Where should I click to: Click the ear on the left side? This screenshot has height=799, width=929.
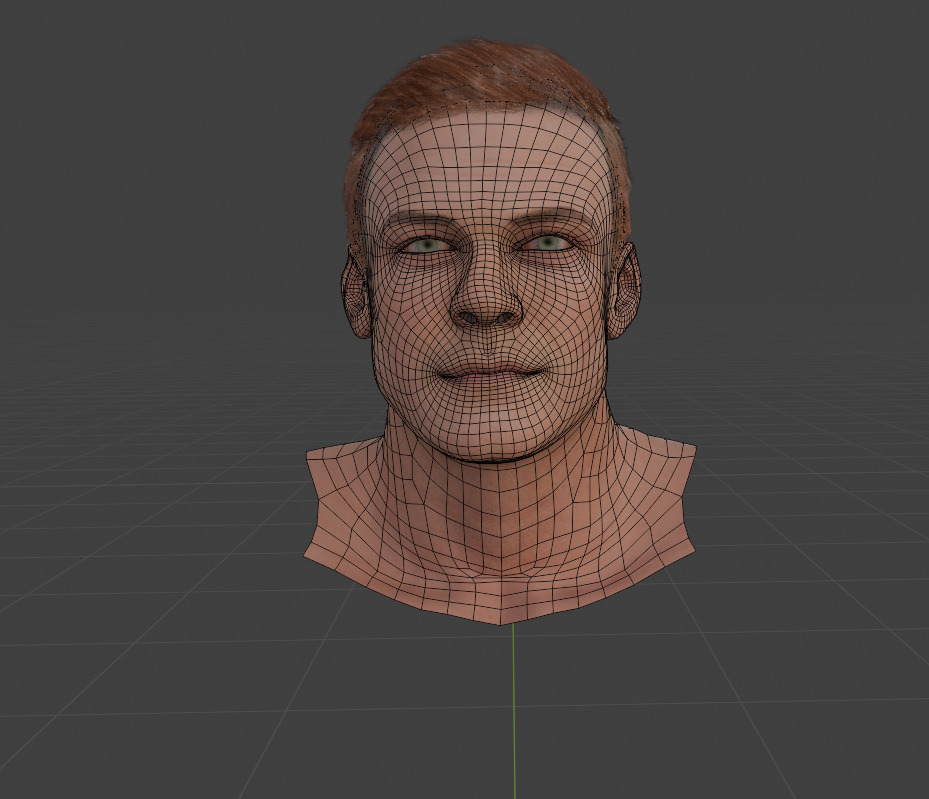[357, 291]
